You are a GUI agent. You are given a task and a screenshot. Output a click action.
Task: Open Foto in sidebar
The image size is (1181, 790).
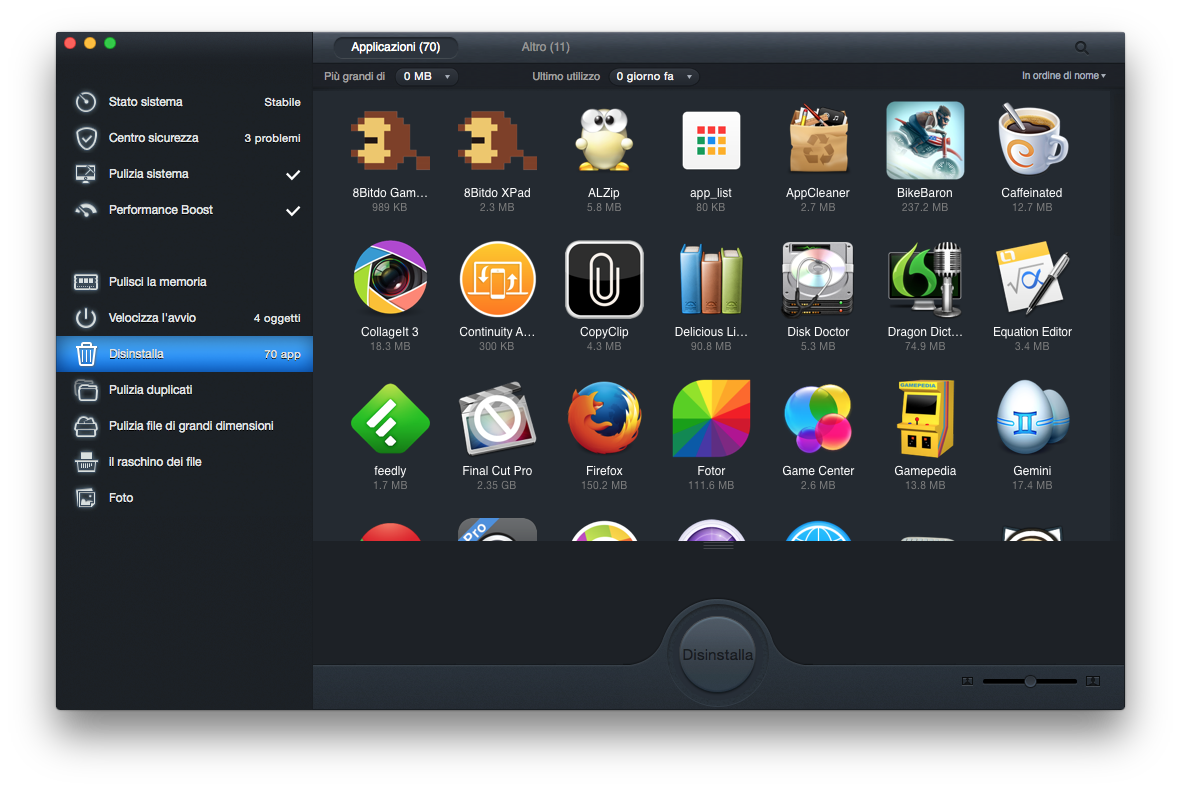pyautogui.click(x=185, y=498)
